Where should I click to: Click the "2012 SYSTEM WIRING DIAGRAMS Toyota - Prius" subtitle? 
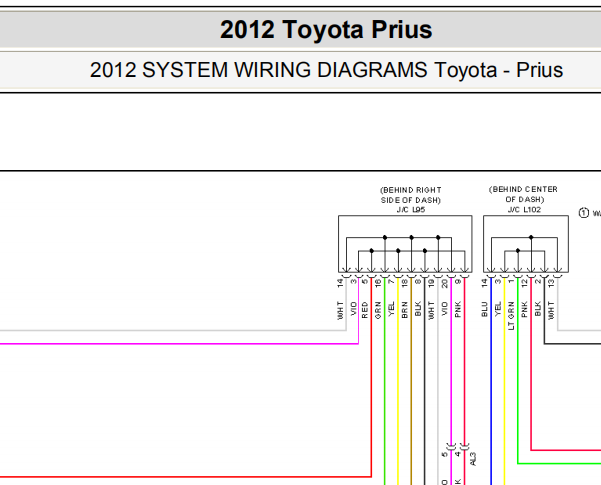(326, 70)
